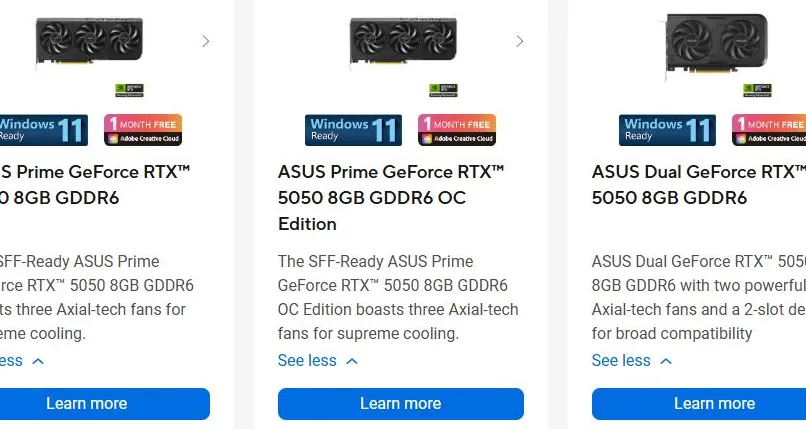Click NVIDIA badge below ASUS Dual image

click(x=755, y=89)
